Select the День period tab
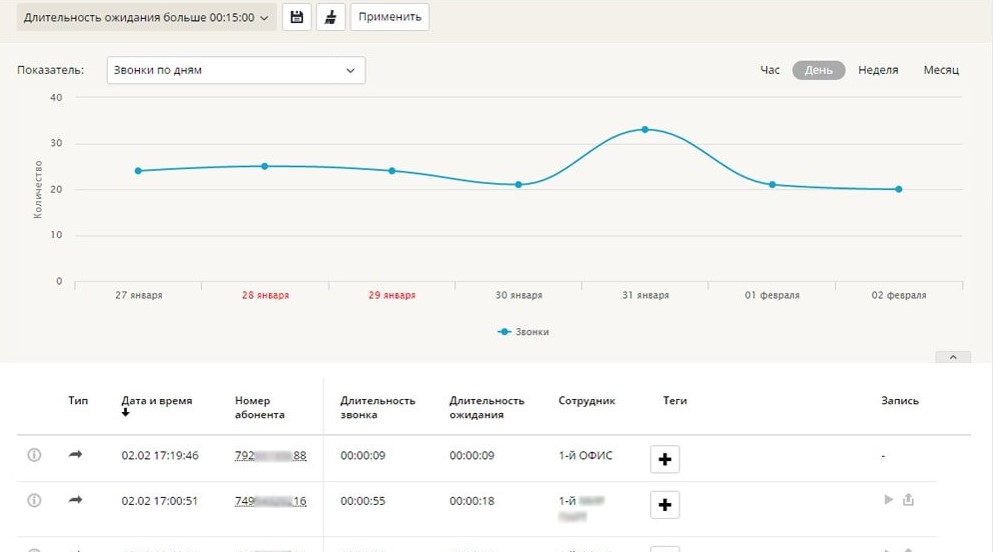This screenshot has height=552, width=993. tap(818, 70)
